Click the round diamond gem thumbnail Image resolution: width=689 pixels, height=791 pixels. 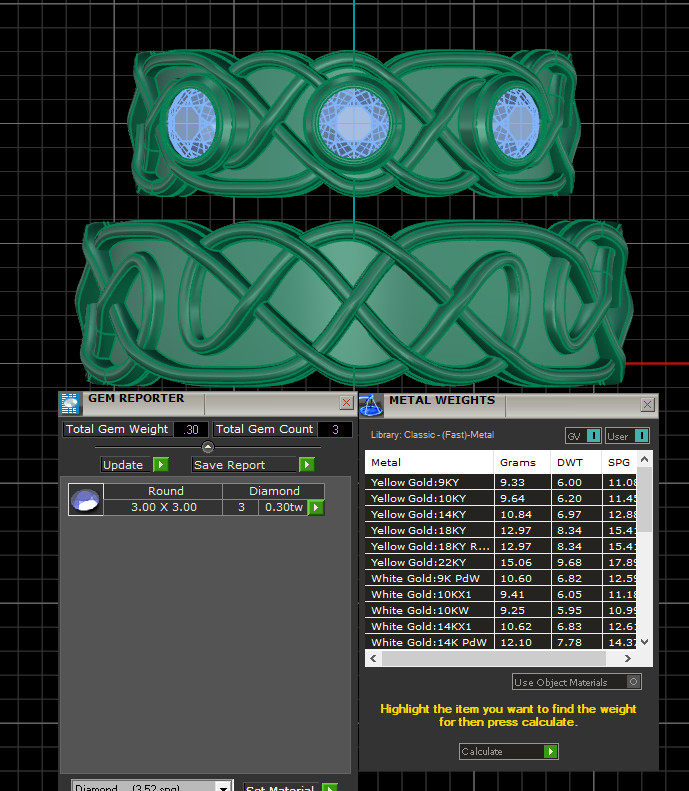point(85,500)
